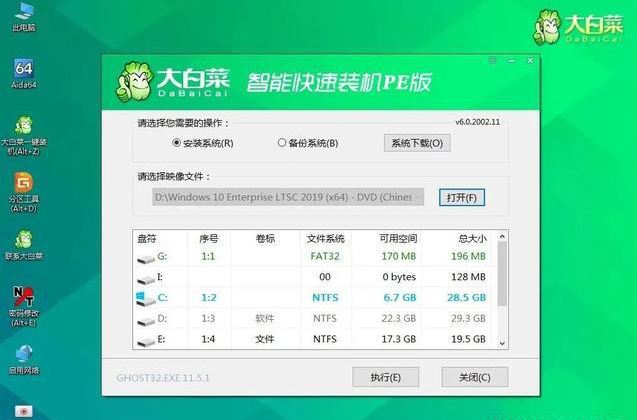This screenshot has width=637, height=420.
Task: Expand the image file dropdown list
Action: [418, 197]
